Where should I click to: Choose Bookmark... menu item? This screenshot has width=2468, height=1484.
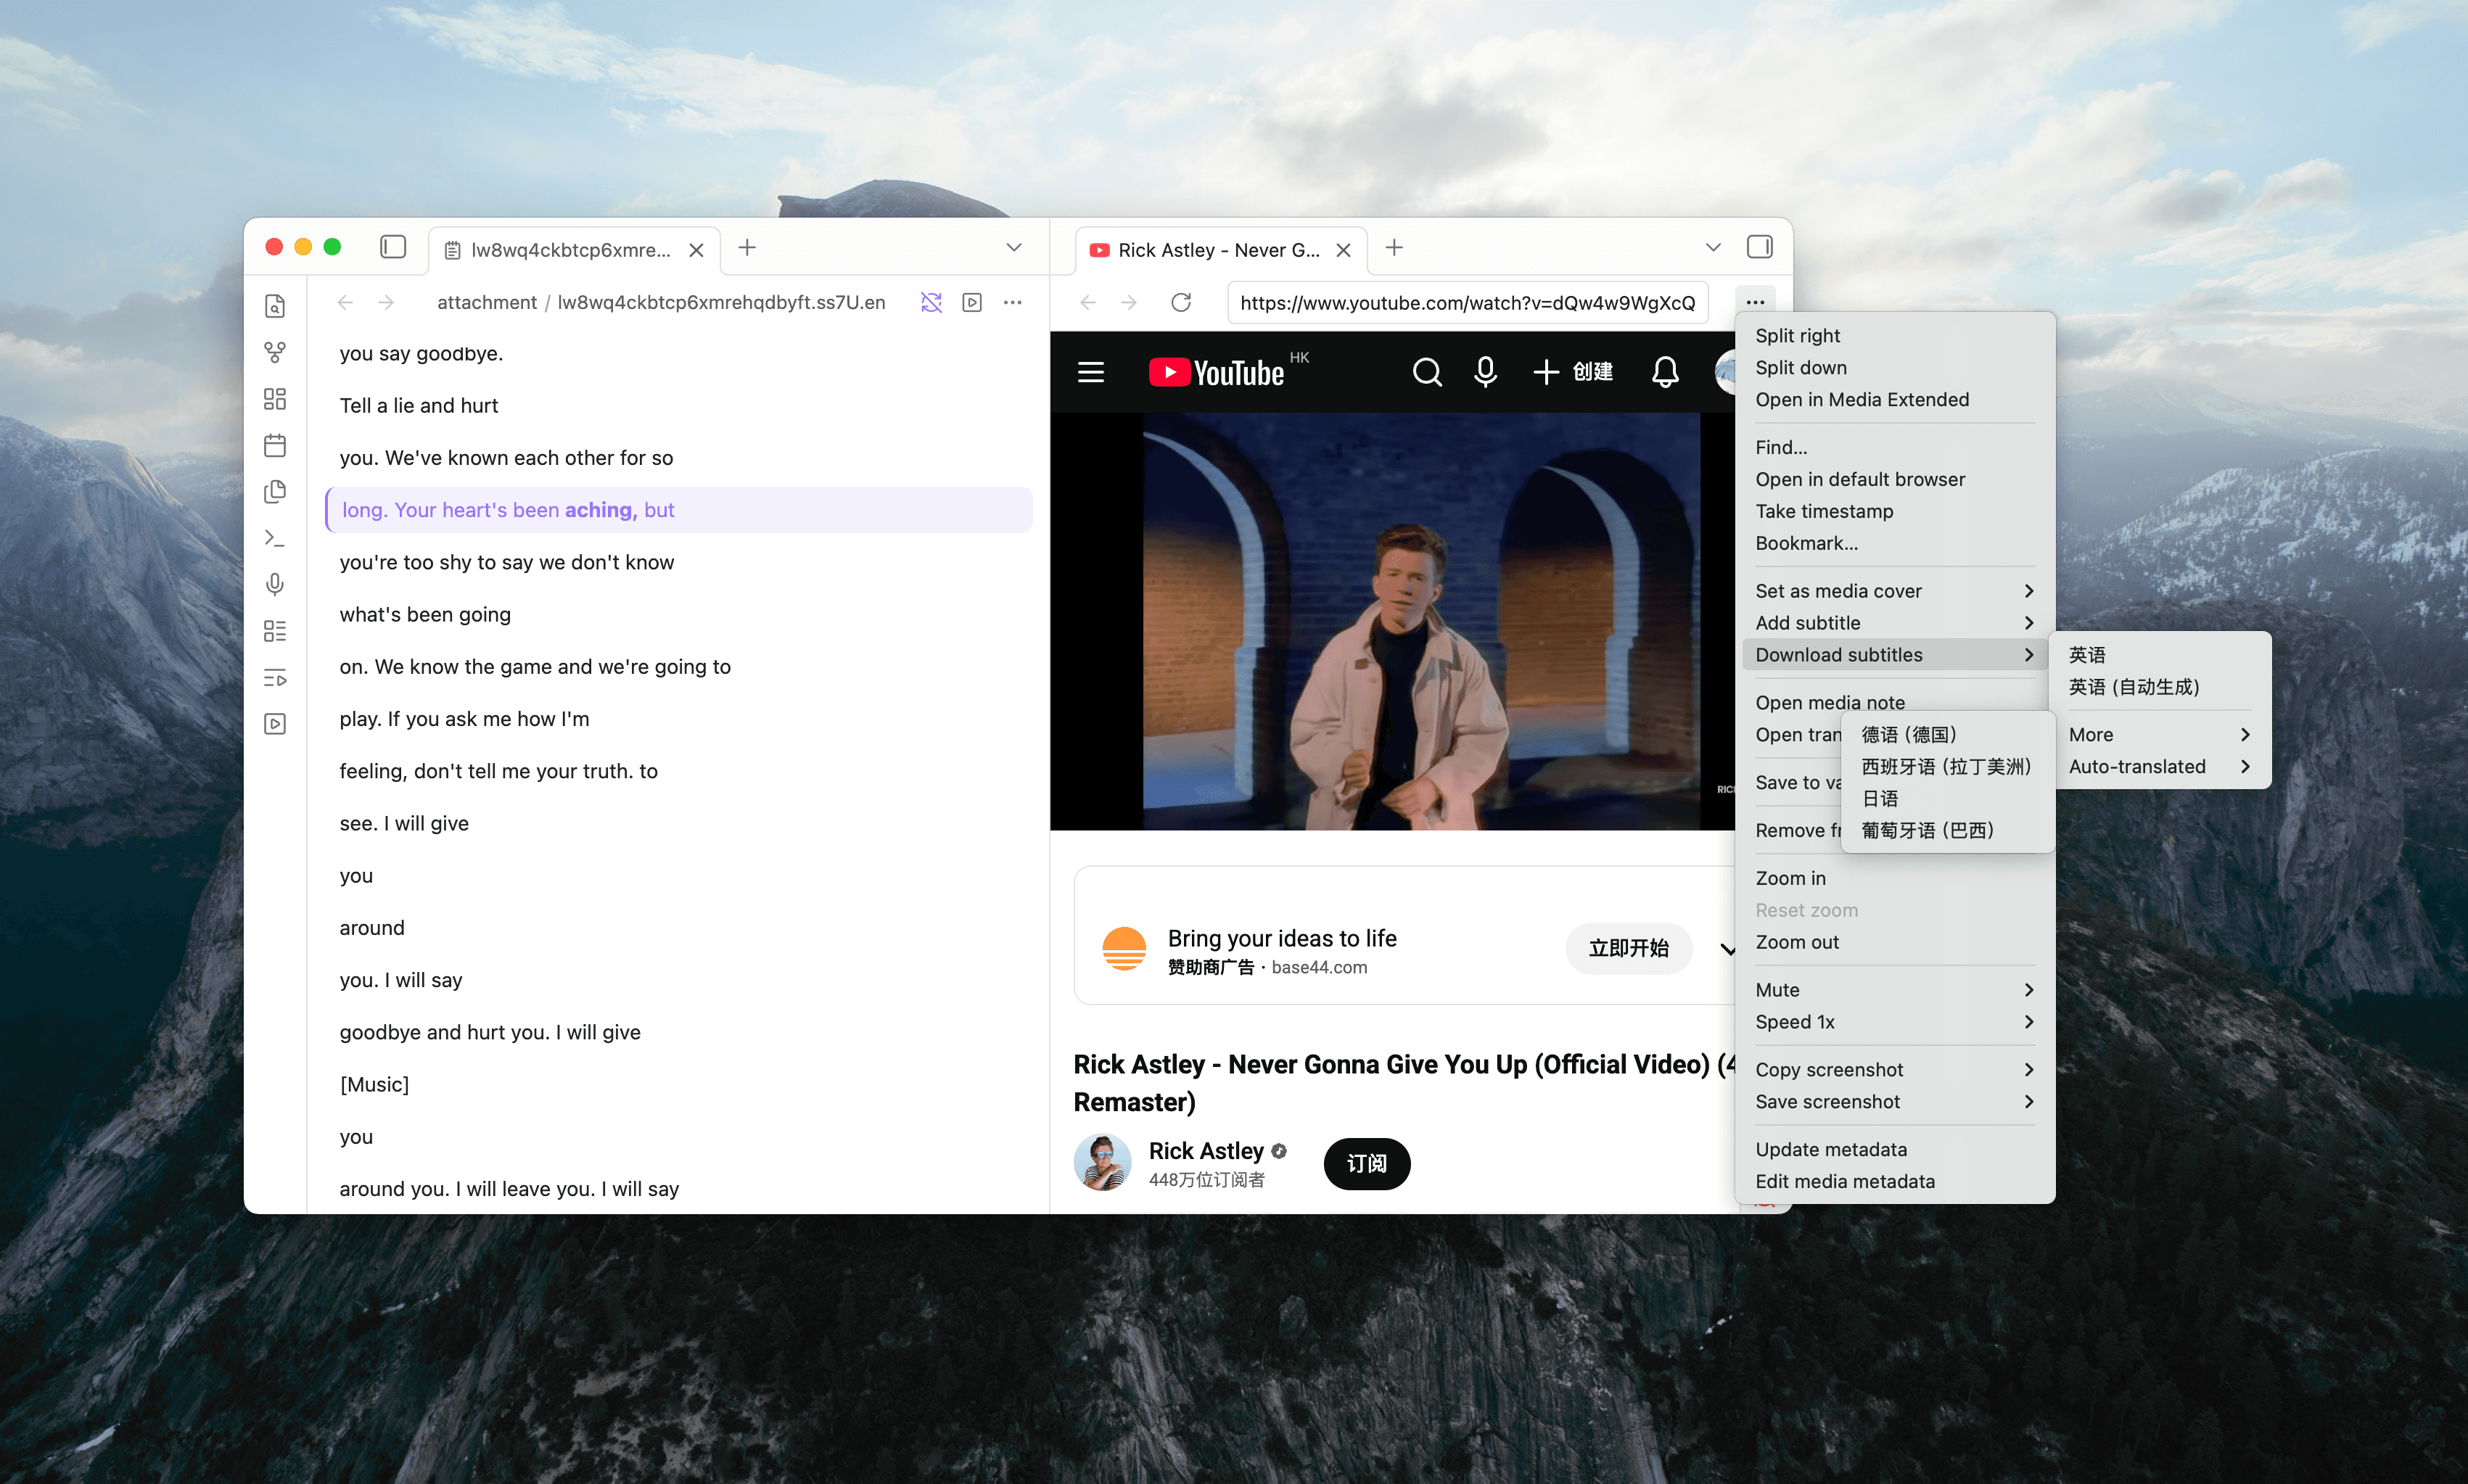pos(1895,543)
